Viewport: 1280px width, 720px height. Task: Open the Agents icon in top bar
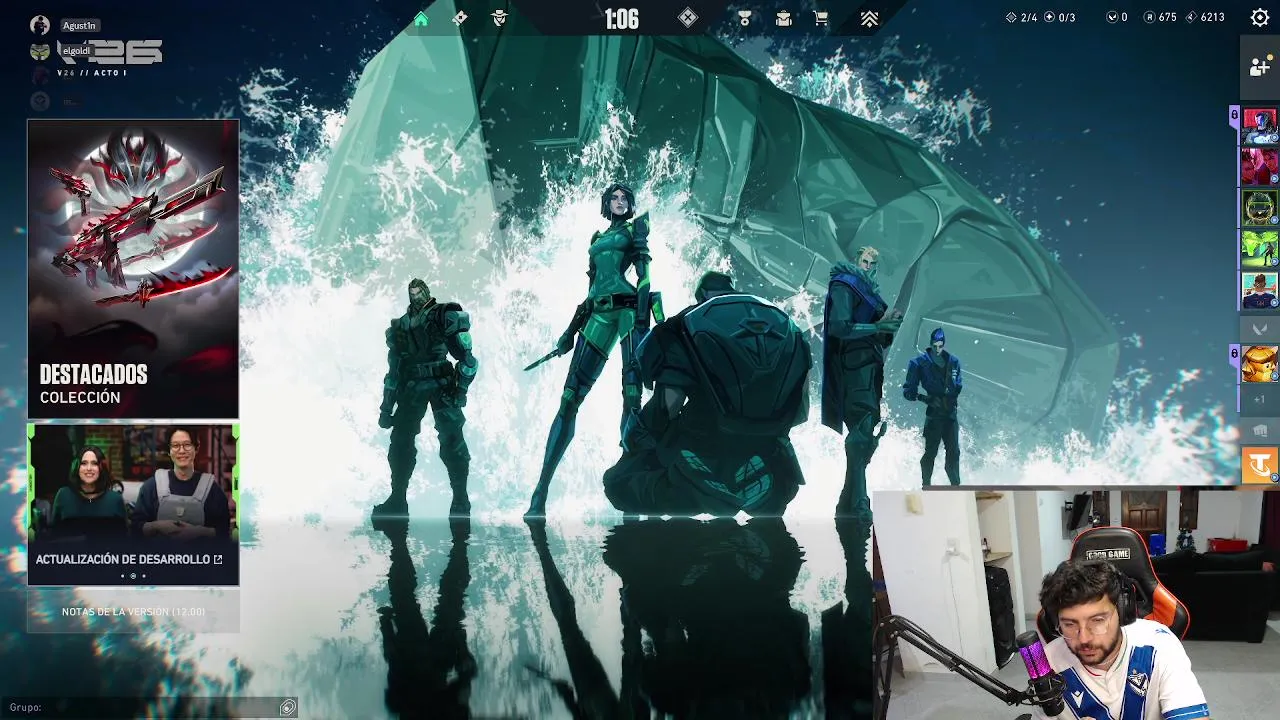[x=499, y=18]
